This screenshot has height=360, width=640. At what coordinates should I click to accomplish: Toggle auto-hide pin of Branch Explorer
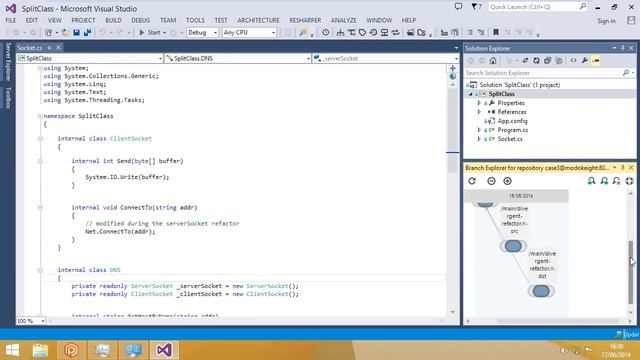click(623, 168)
